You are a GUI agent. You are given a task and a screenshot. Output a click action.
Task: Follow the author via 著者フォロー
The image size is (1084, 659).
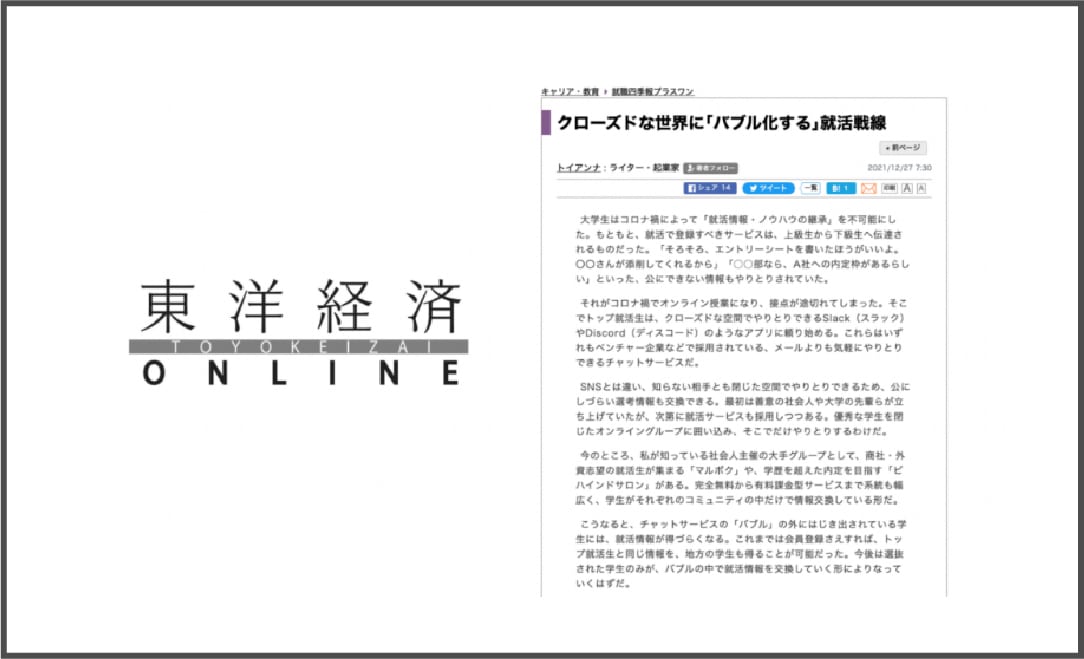tap(712, 166)
